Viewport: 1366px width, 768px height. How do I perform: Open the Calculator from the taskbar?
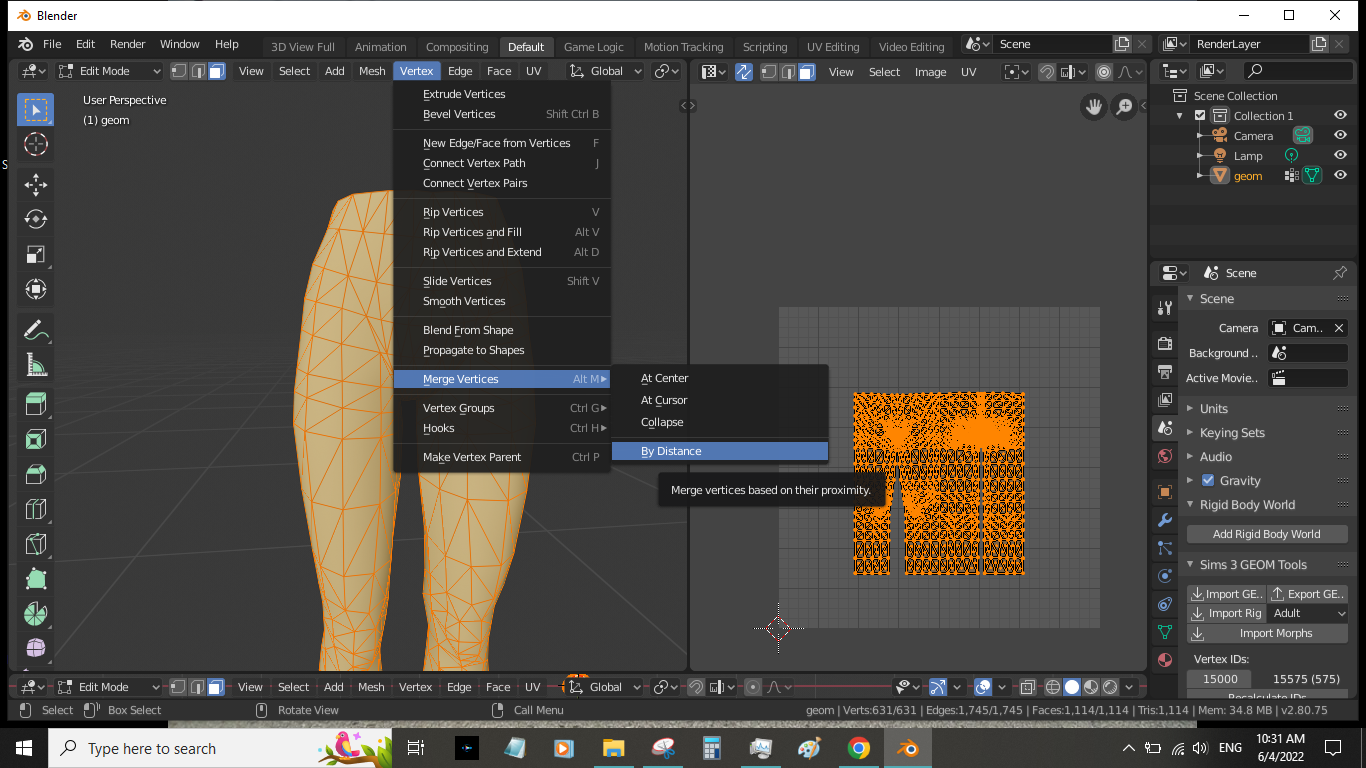coord(712,748)
